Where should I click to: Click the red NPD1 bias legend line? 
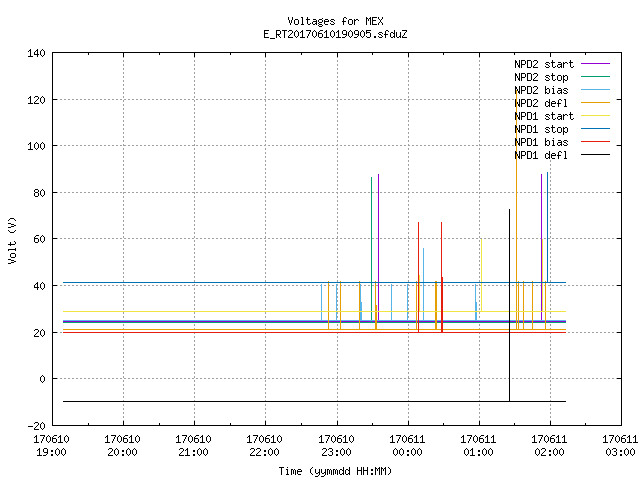595,142
